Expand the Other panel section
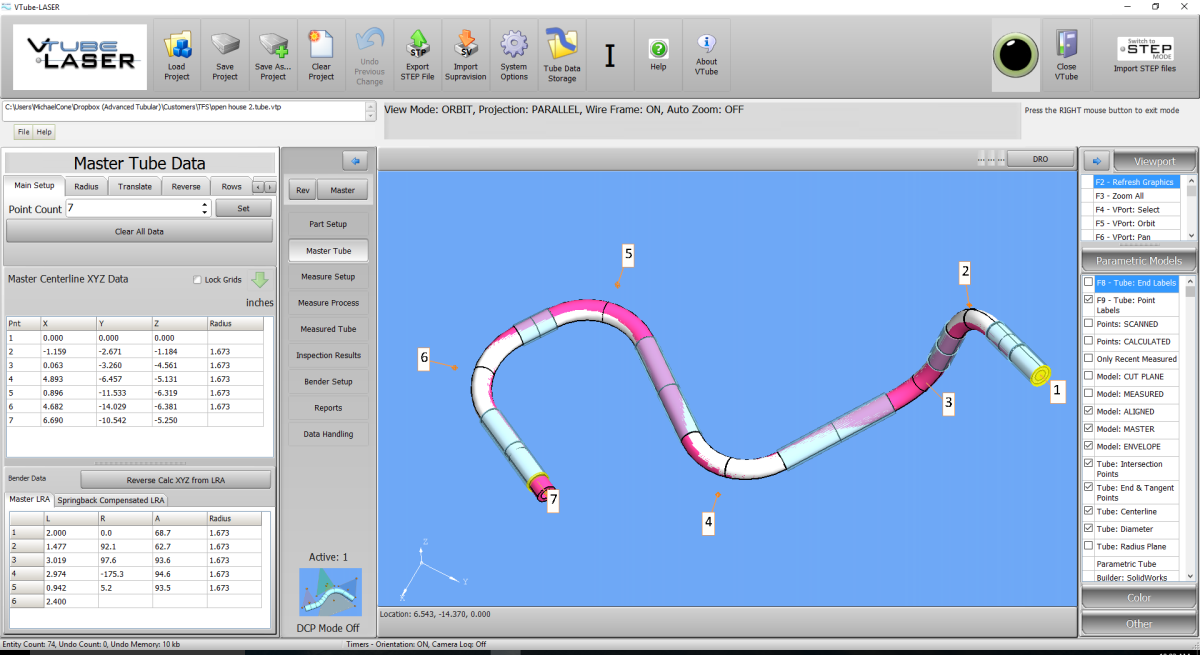The image size is (1200, 655). pyautogui.click(x=1139, y=624)
